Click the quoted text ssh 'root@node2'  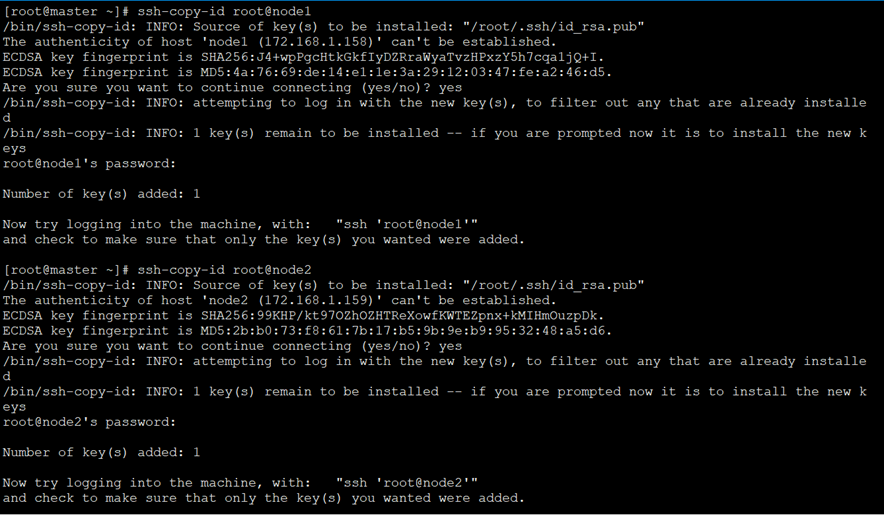[x=406, y=483]
